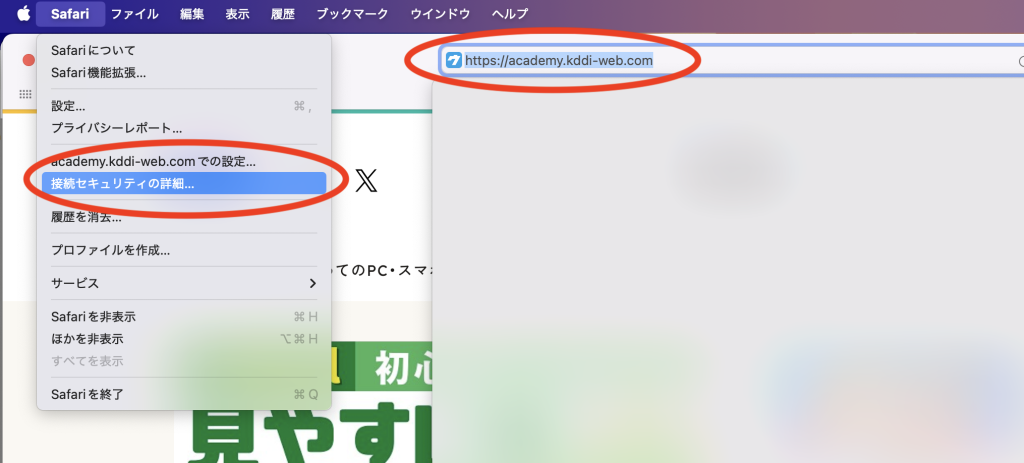Click the X logo on the webpage
Screen dimensions: 1024x463
point(366,180)
